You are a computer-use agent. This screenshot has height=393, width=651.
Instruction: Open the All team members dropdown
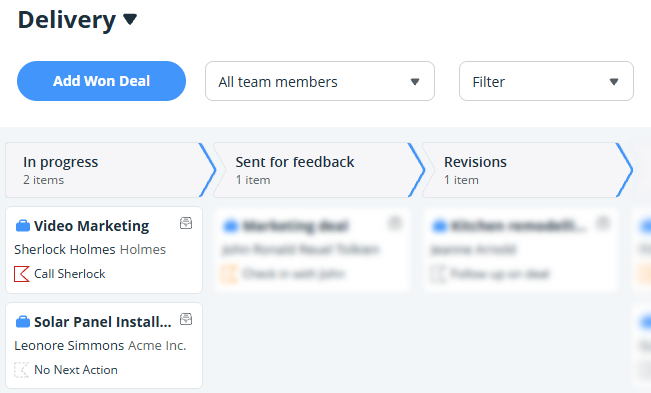point(320,81)
